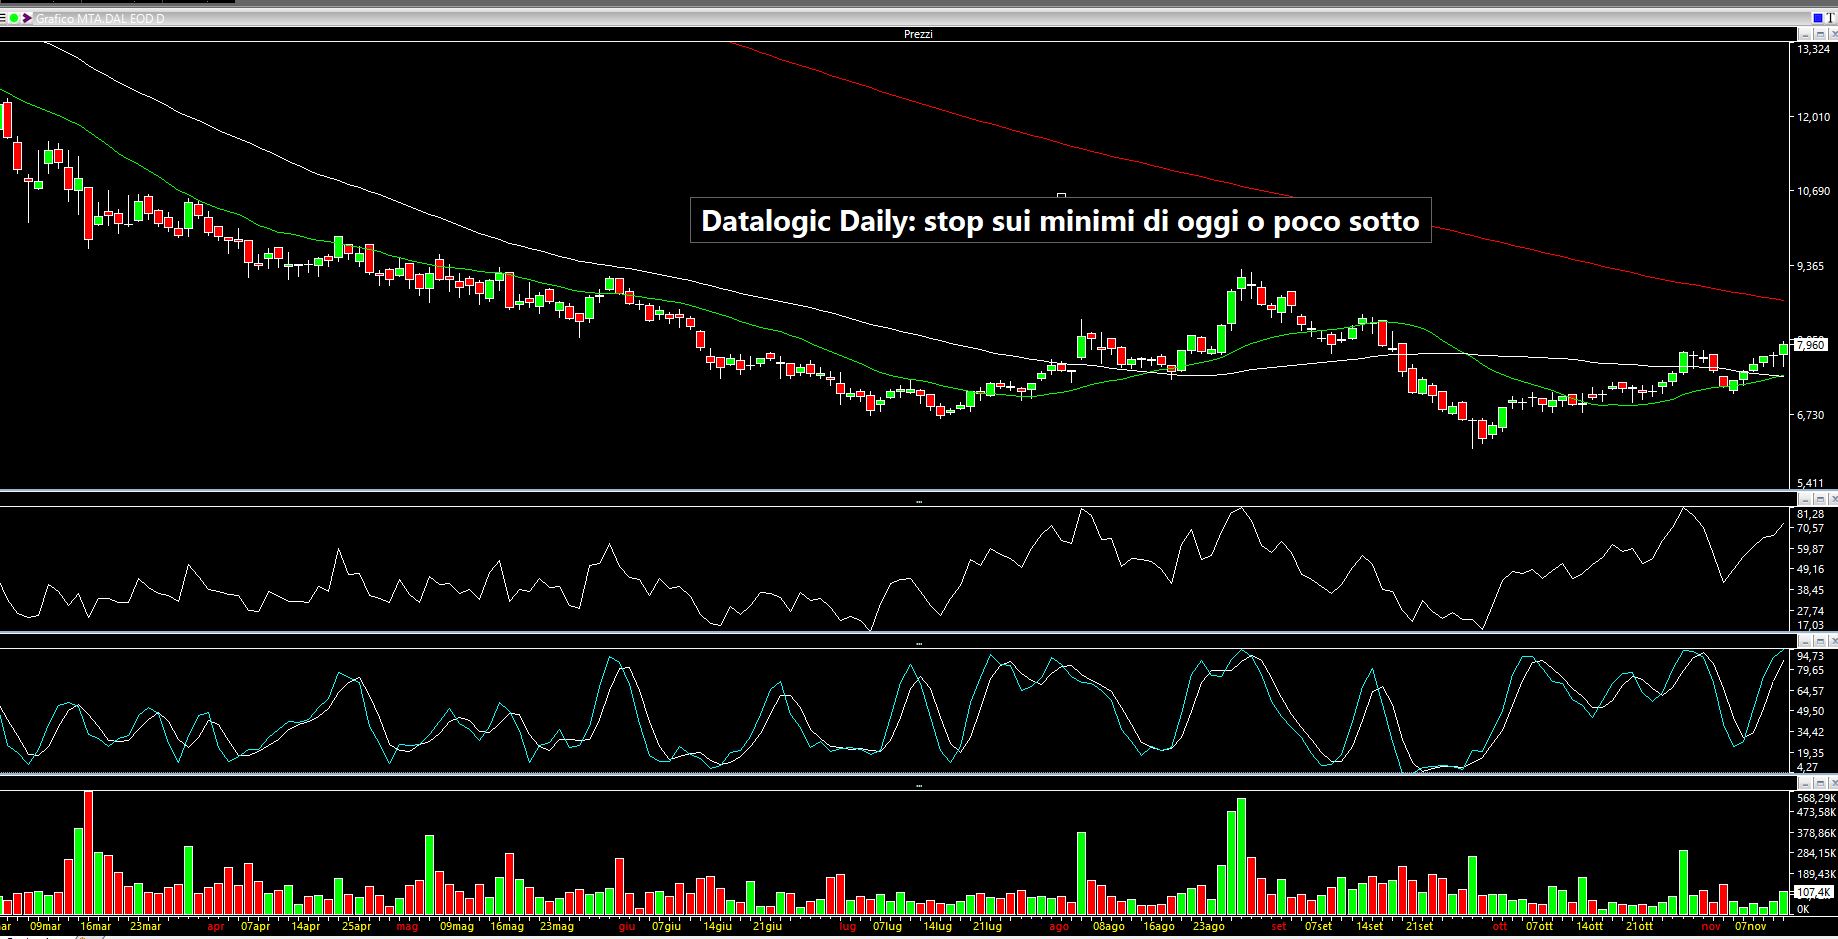Click the 12,010 price axis value

1814,117
